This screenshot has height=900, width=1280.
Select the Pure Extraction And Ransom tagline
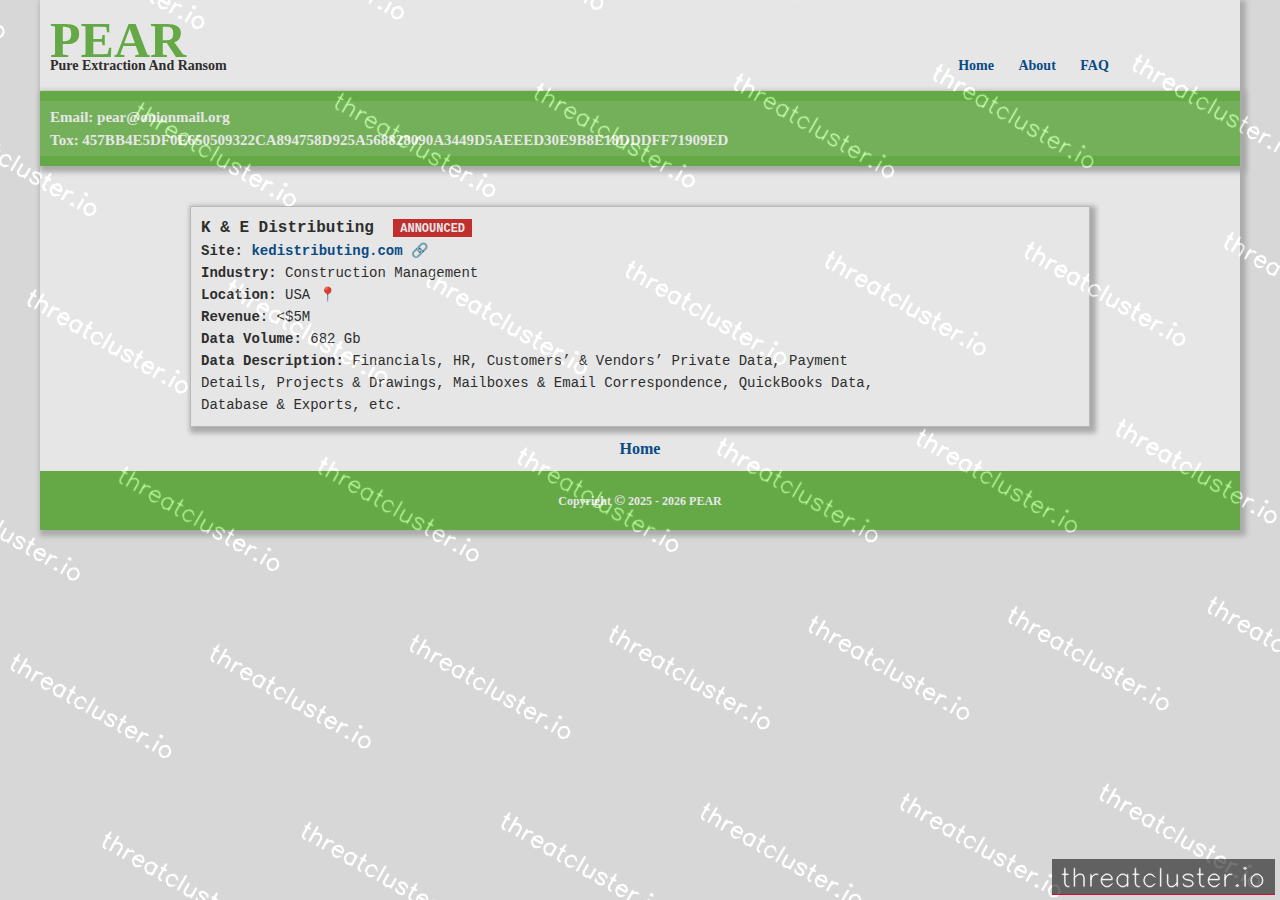[138, 65]
